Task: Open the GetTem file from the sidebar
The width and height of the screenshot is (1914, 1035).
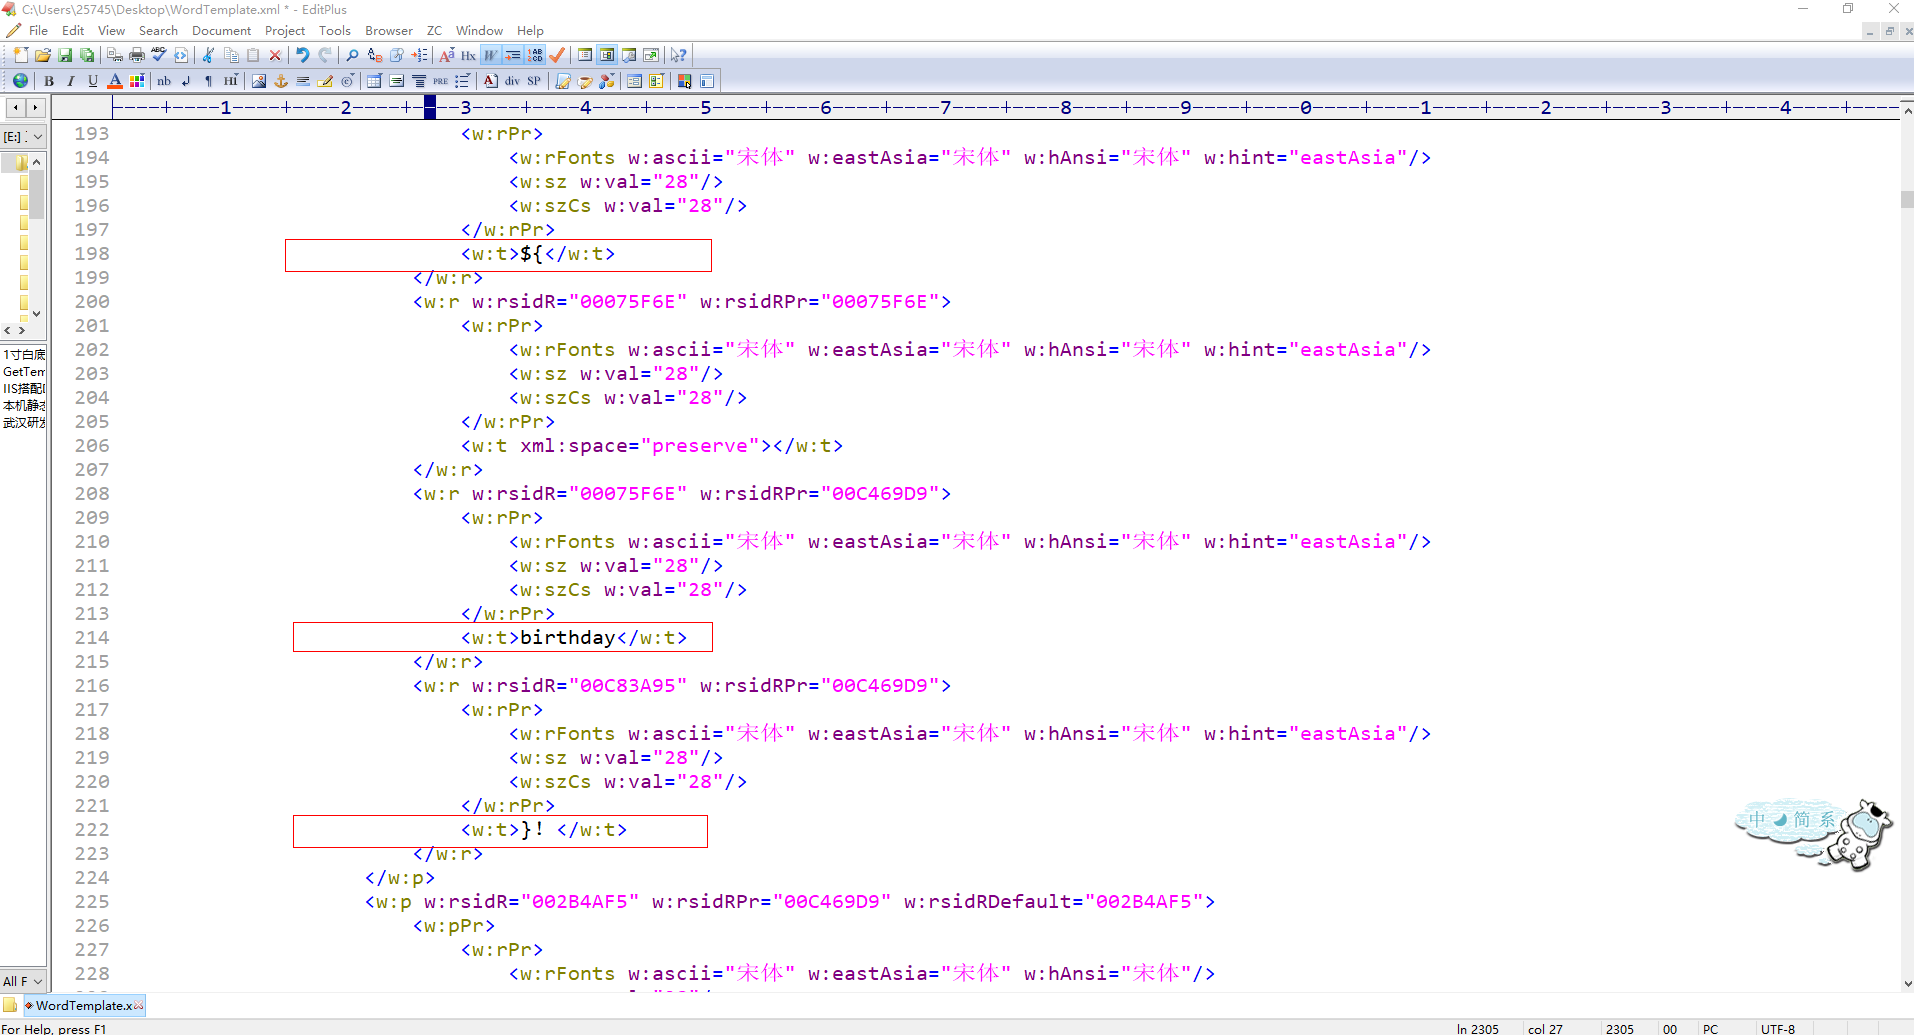Action: (x=21, y=371)
